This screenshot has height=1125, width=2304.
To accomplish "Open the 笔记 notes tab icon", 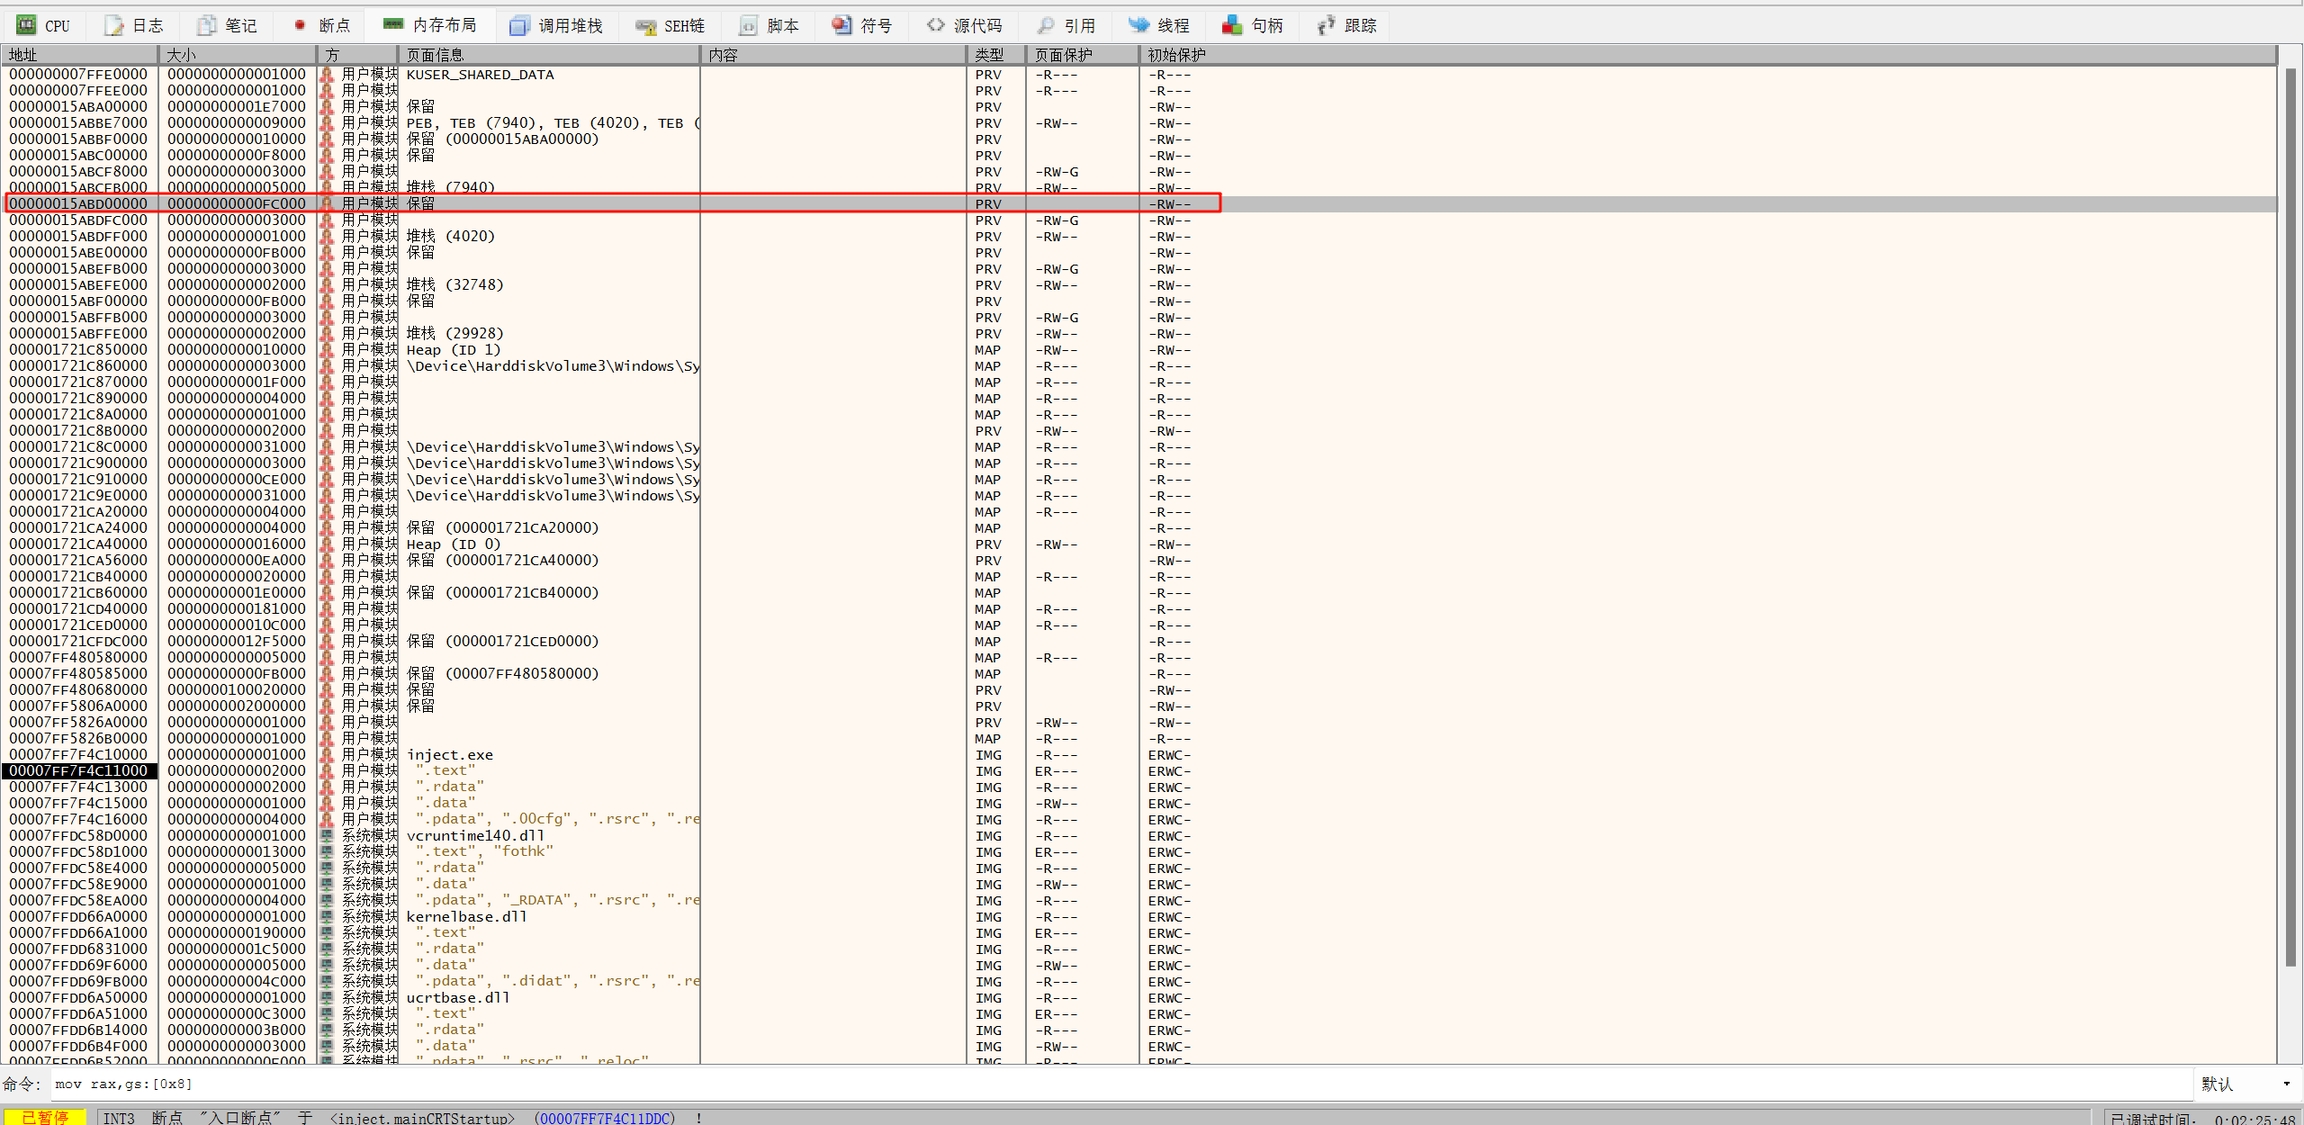I will tap(207, 25).
